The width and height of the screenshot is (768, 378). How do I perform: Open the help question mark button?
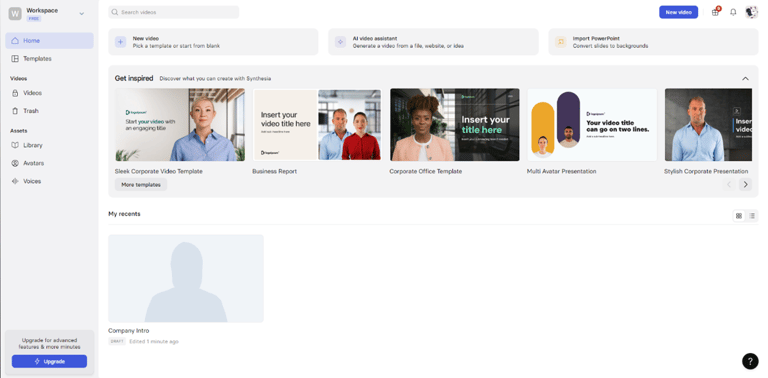750,361
